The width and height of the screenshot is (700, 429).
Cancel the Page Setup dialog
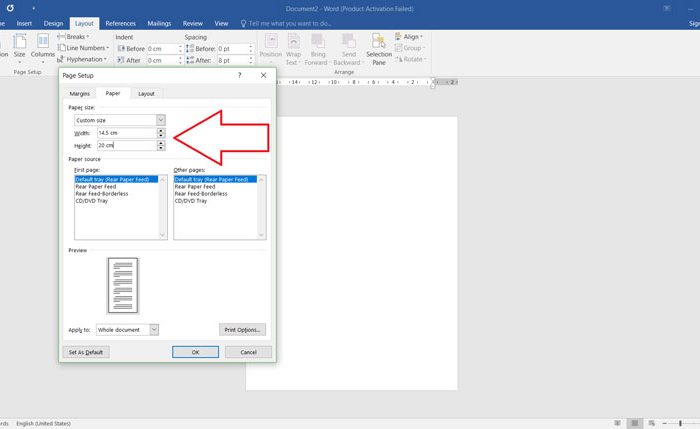pyautogui.click(x=248, y=352)
